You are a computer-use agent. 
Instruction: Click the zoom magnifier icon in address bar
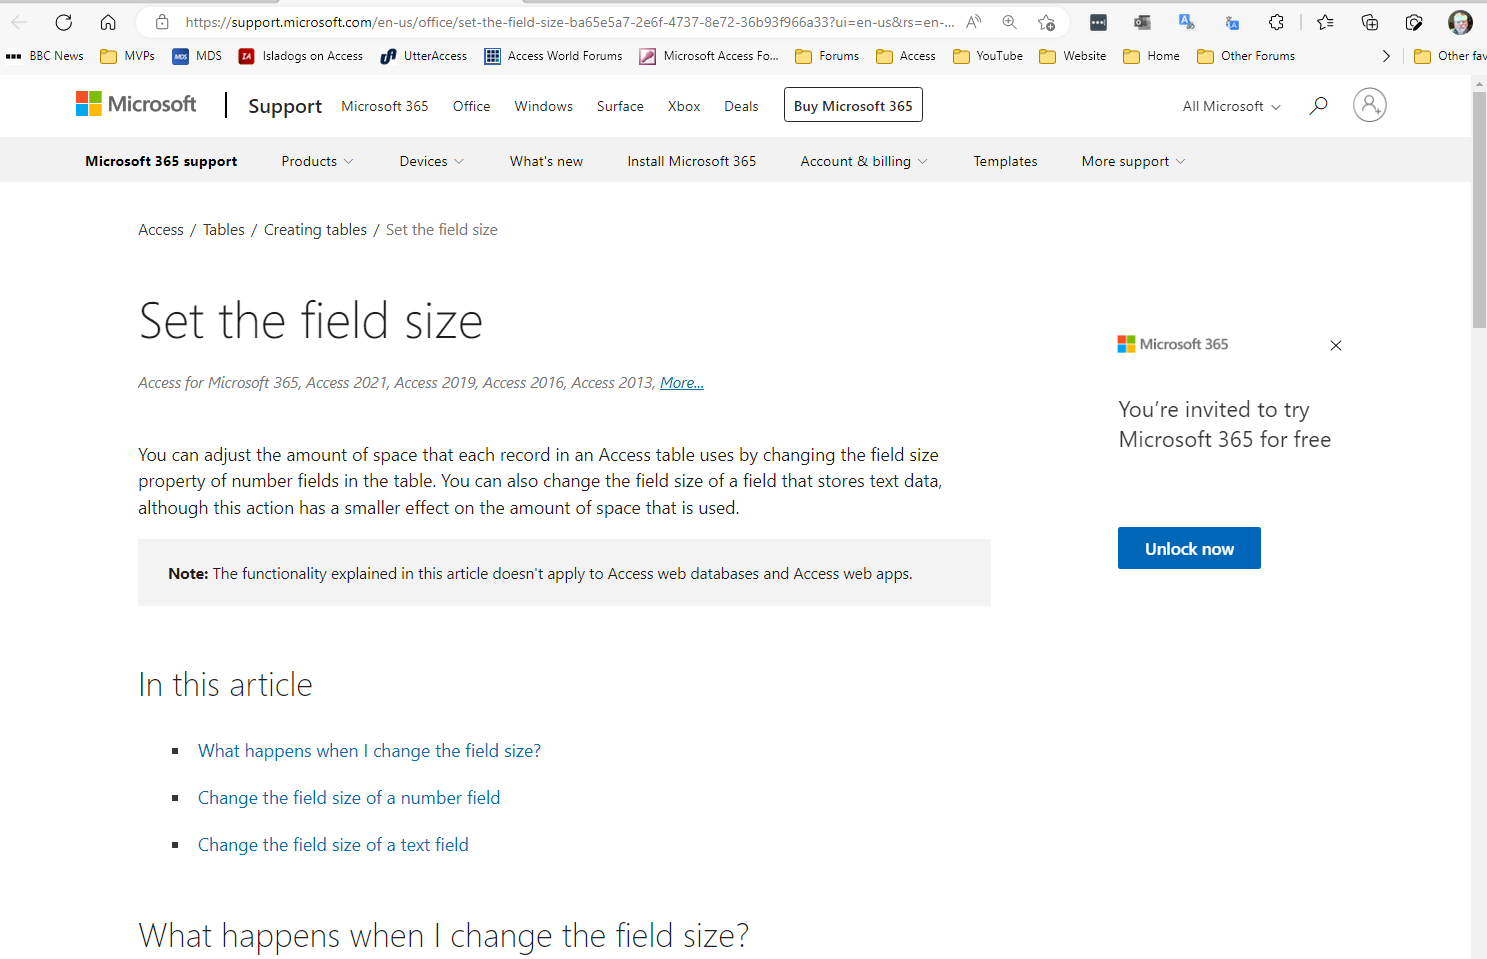1010,22
